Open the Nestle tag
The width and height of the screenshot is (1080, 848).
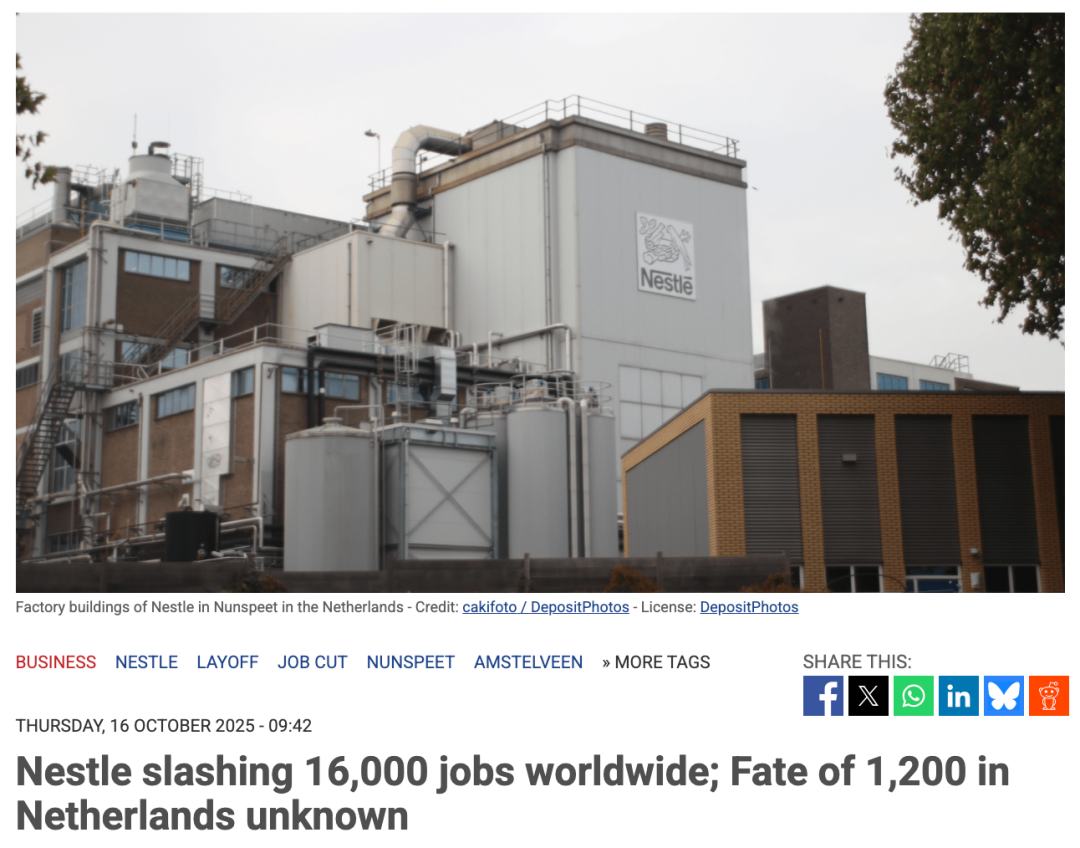pyautogui.click(x=147, y=662)
